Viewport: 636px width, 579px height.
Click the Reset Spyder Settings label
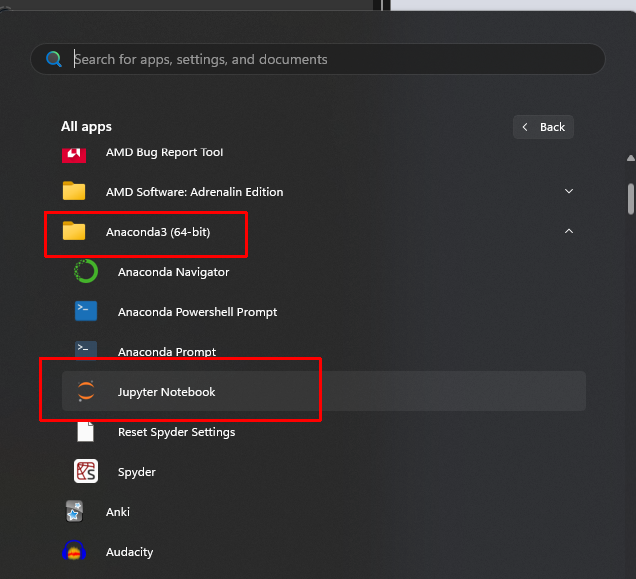click(x=176, y=432)
